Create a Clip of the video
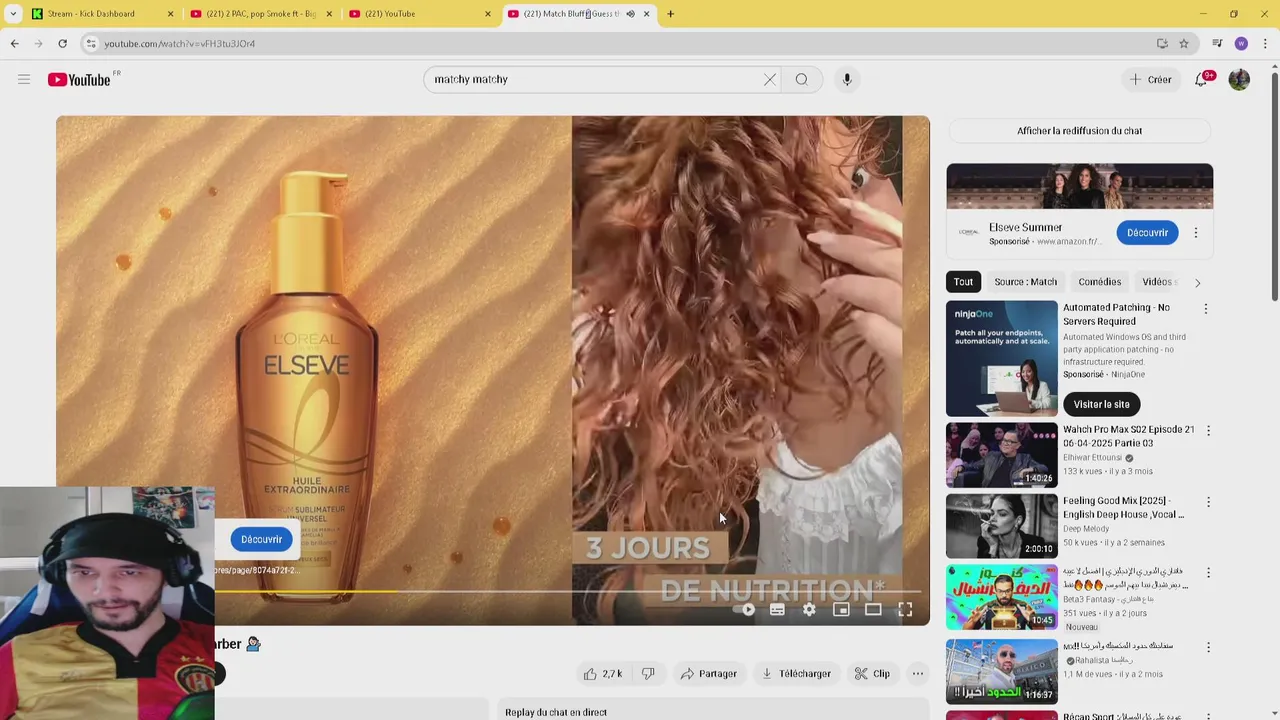The image size is (1280, 720). (872, 673)
